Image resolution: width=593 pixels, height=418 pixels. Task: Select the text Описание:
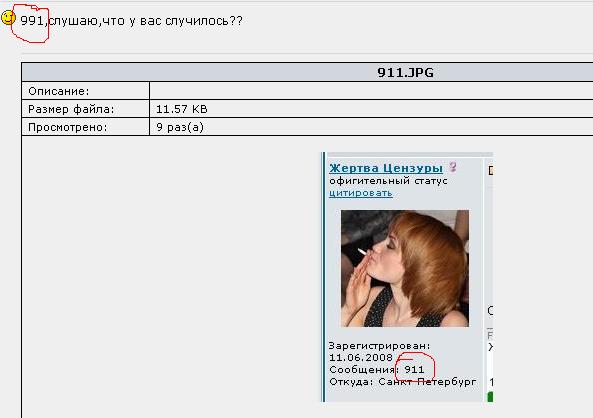[59, 91]
